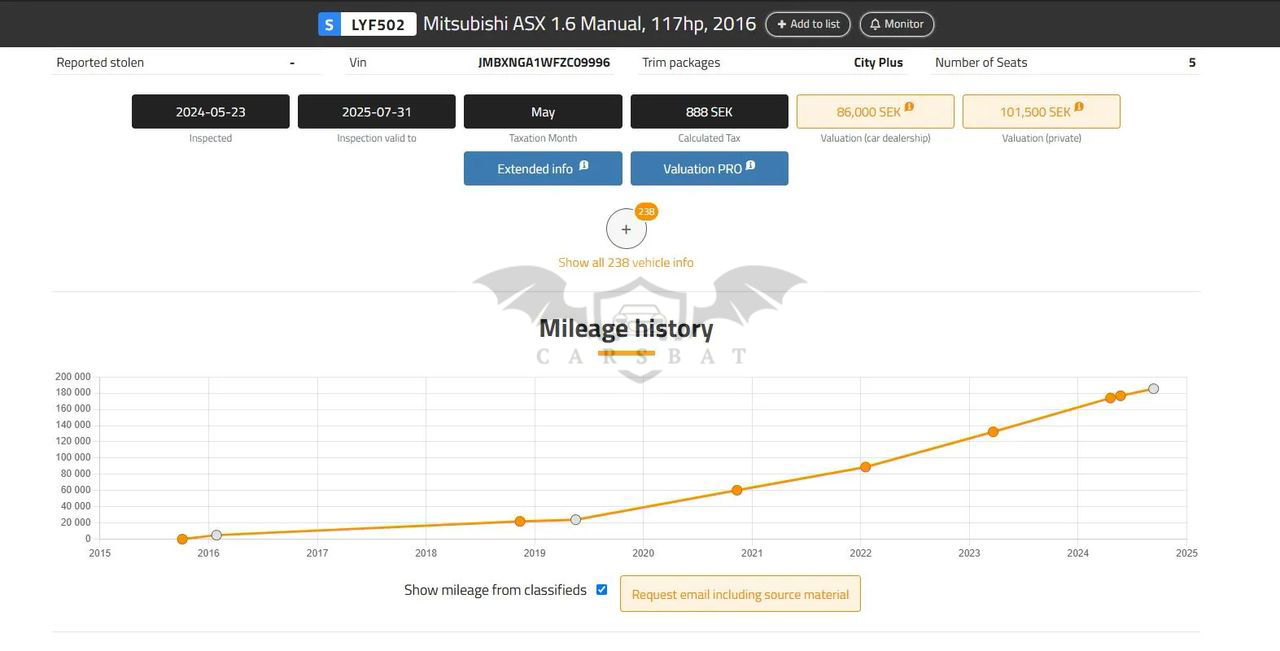
Task: Click info icon on Extended info button
Action: click(x=584, y=166)
